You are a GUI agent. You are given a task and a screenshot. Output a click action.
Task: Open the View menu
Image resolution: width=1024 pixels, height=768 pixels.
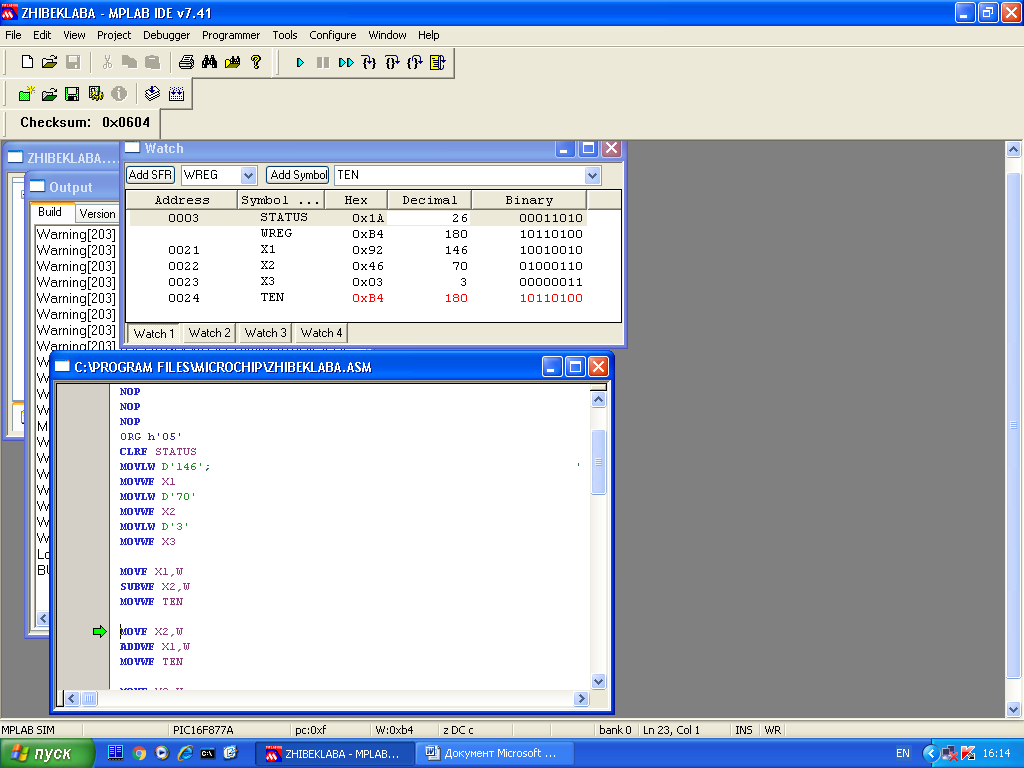coord(74,35)
